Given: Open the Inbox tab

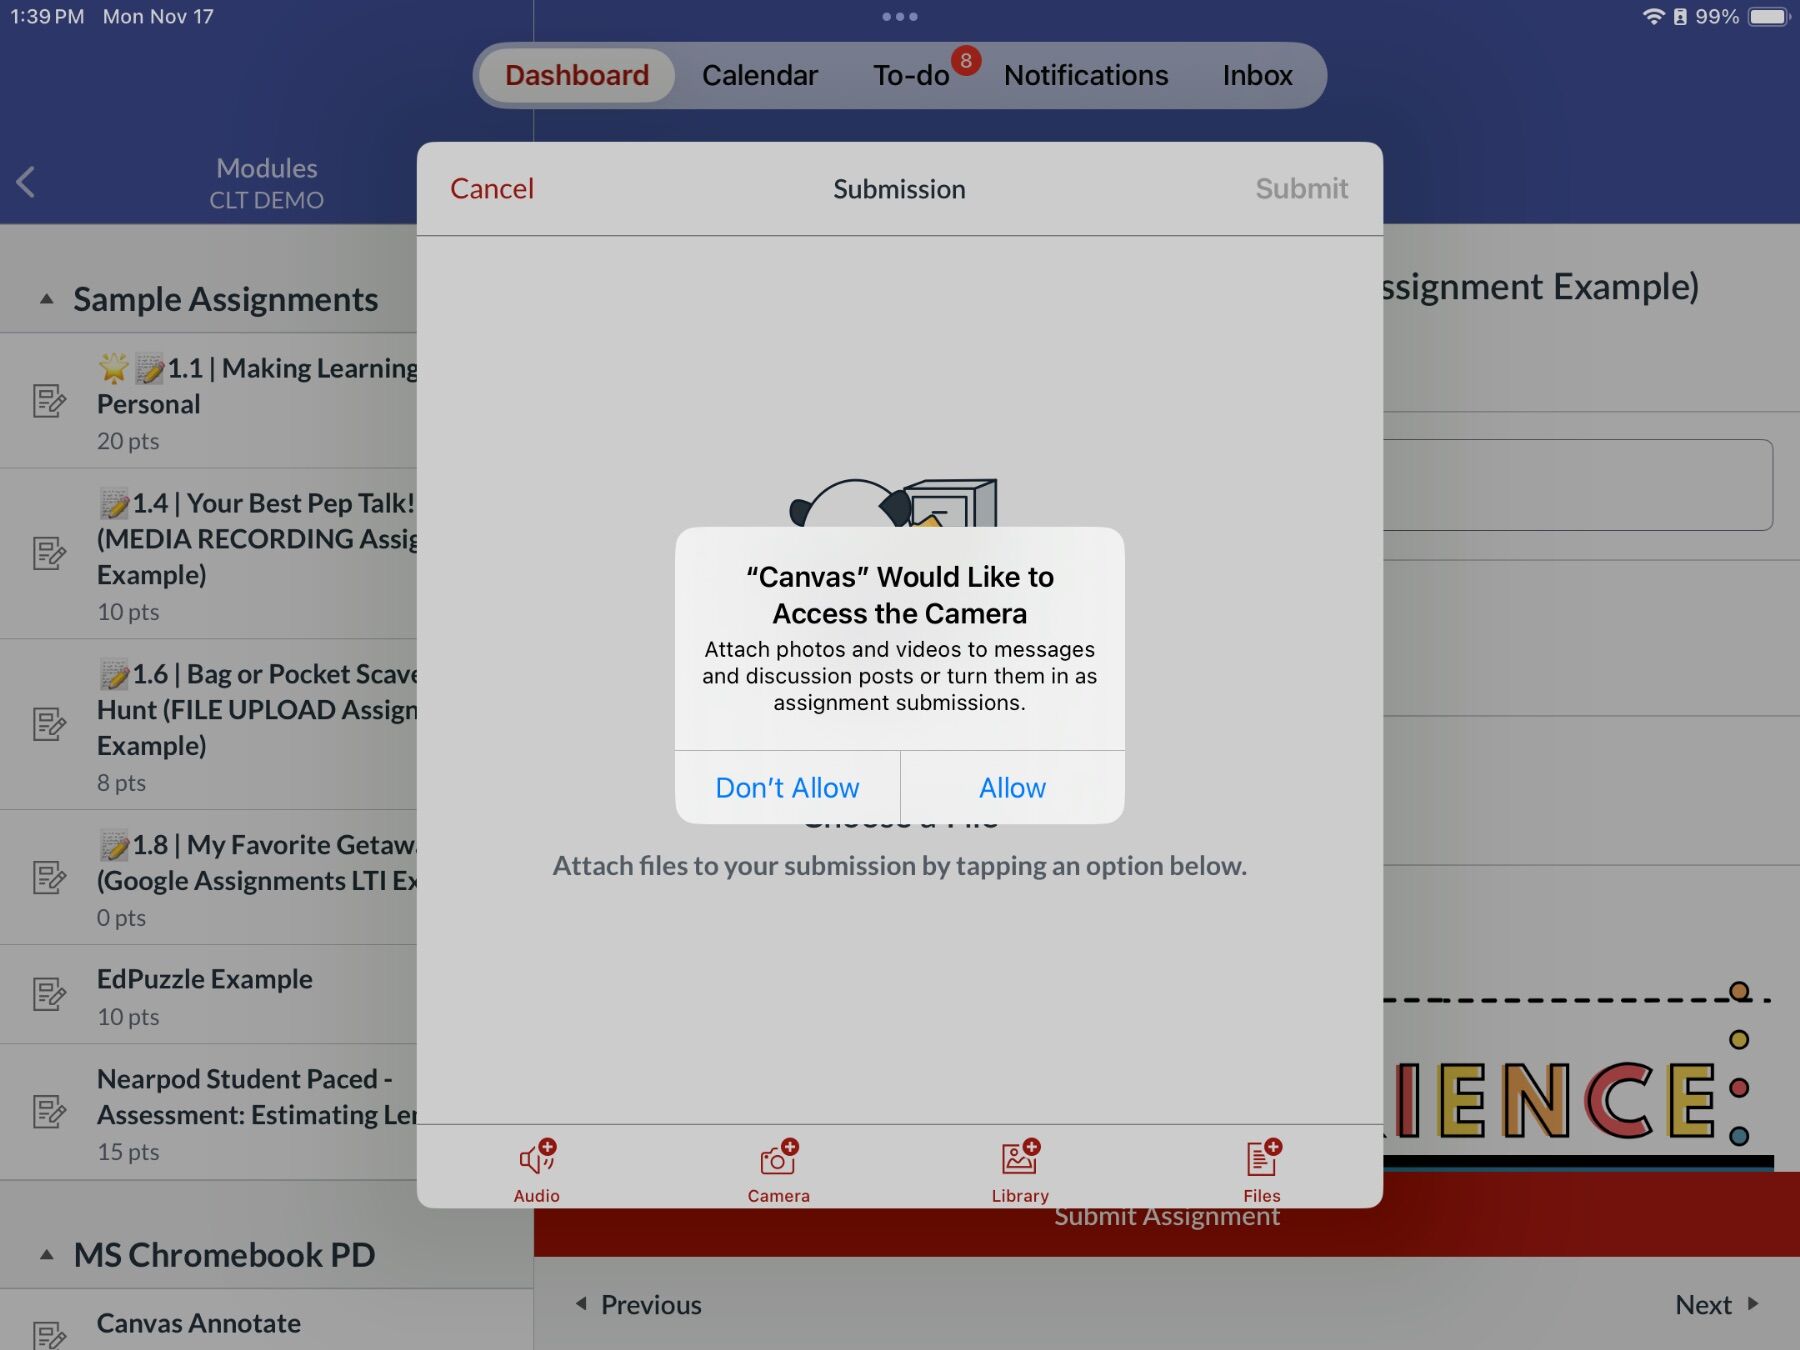Looking at the screenshot, I should [x=1257, y=75].
